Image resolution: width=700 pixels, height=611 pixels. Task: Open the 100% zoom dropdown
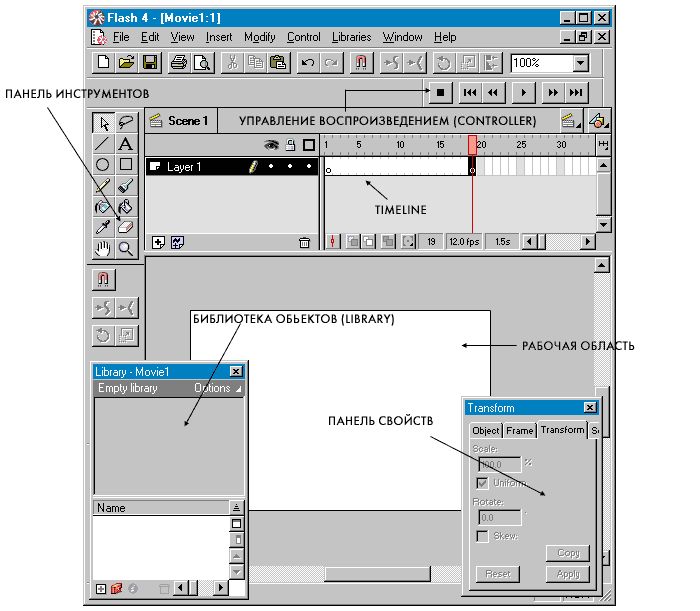580,63
